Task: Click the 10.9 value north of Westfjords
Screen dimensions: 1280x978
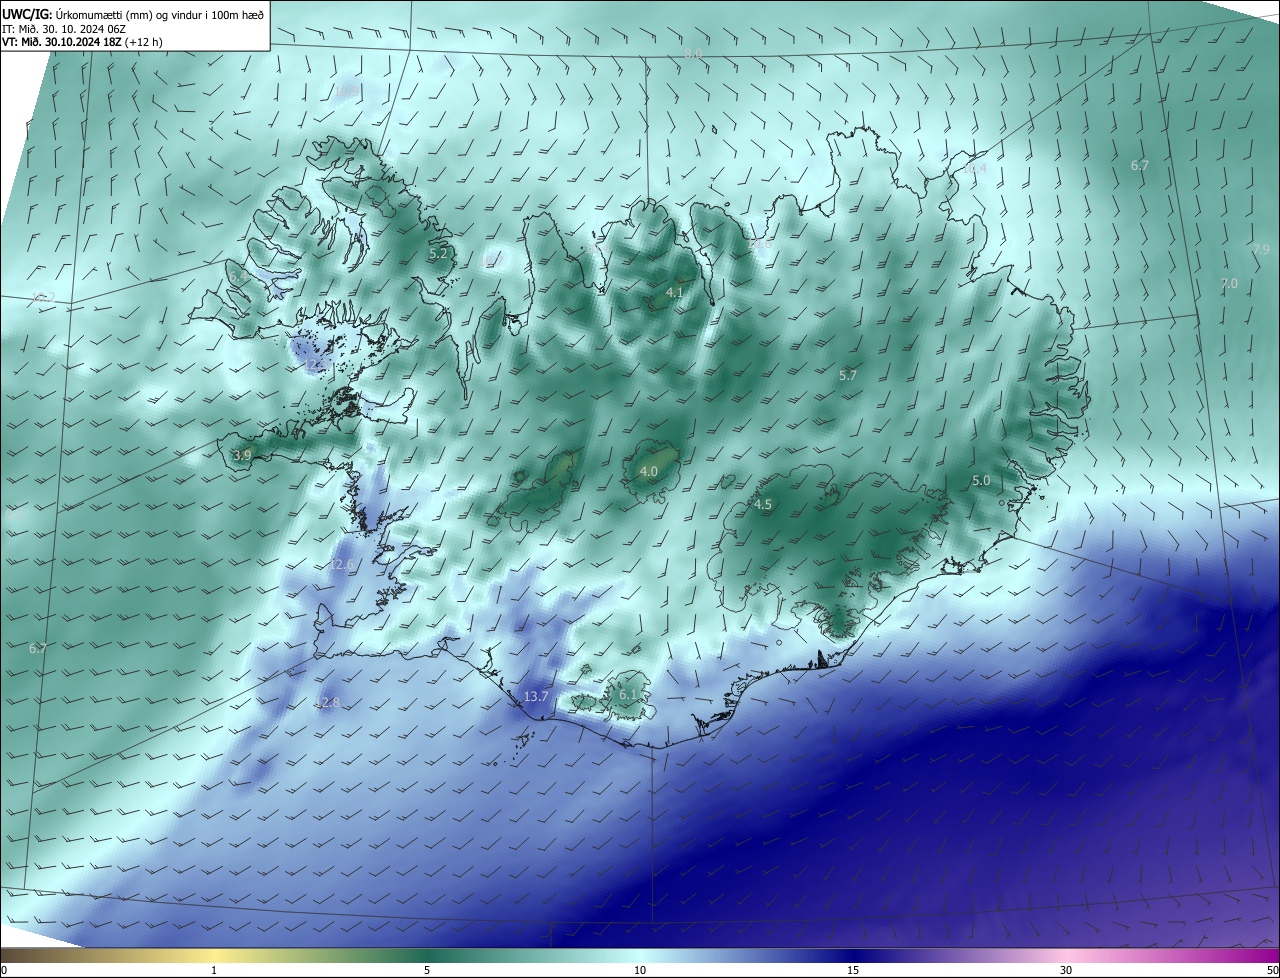Action: click(347, 91)
